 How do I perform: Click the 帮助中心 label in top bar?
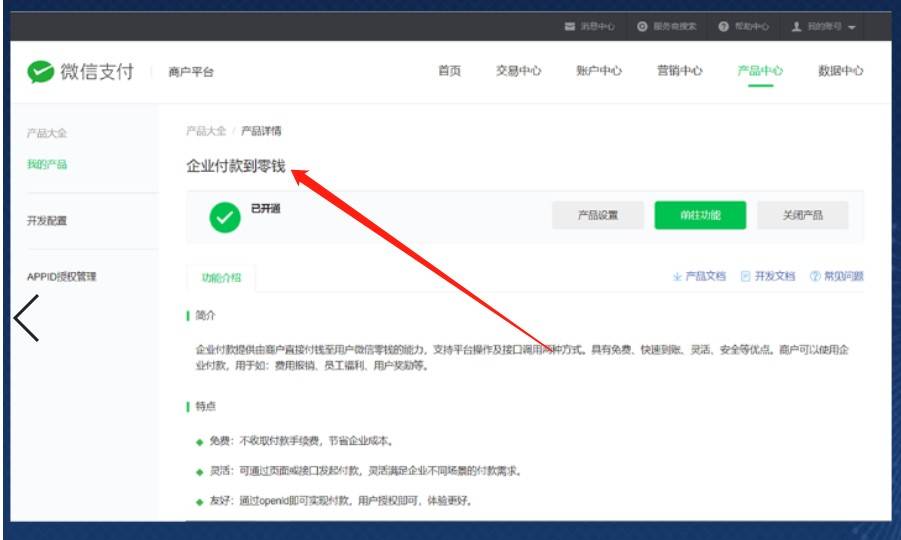(752, 26)
